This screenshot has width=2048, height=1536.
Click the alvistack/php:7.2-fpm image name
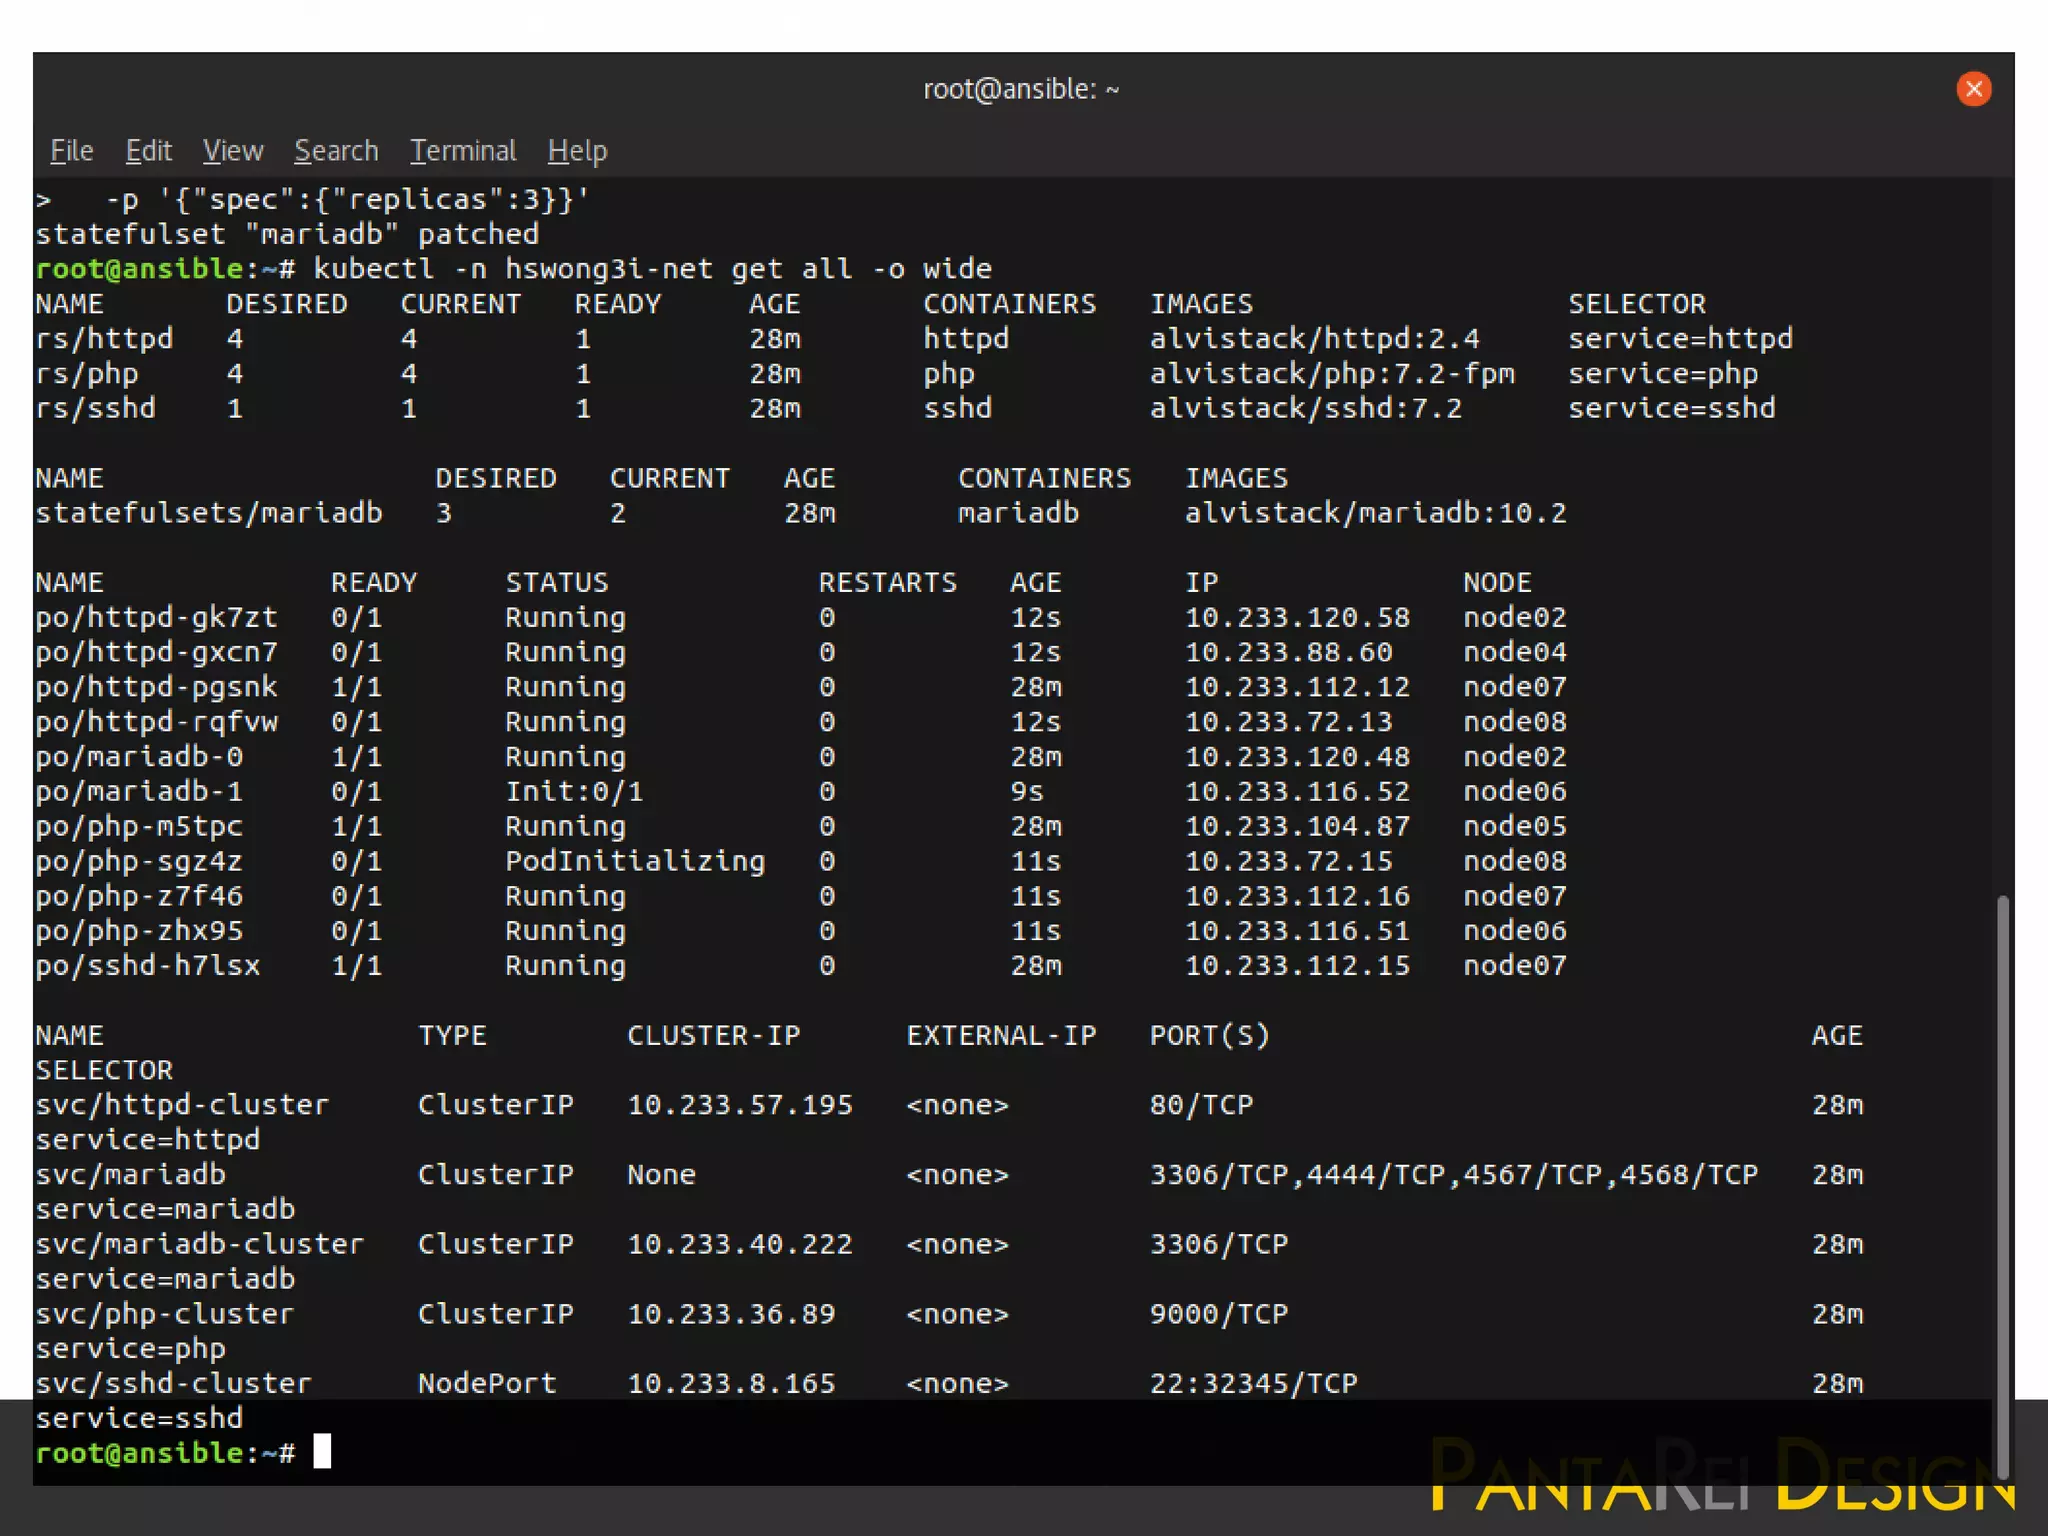pos(1332,374)
